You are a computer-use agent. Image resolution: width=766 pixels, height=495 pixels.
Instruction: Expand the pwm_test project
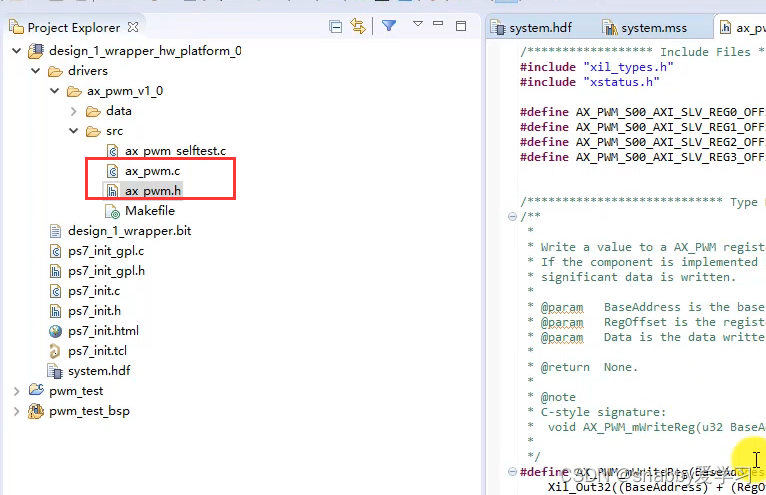[17, 391]
